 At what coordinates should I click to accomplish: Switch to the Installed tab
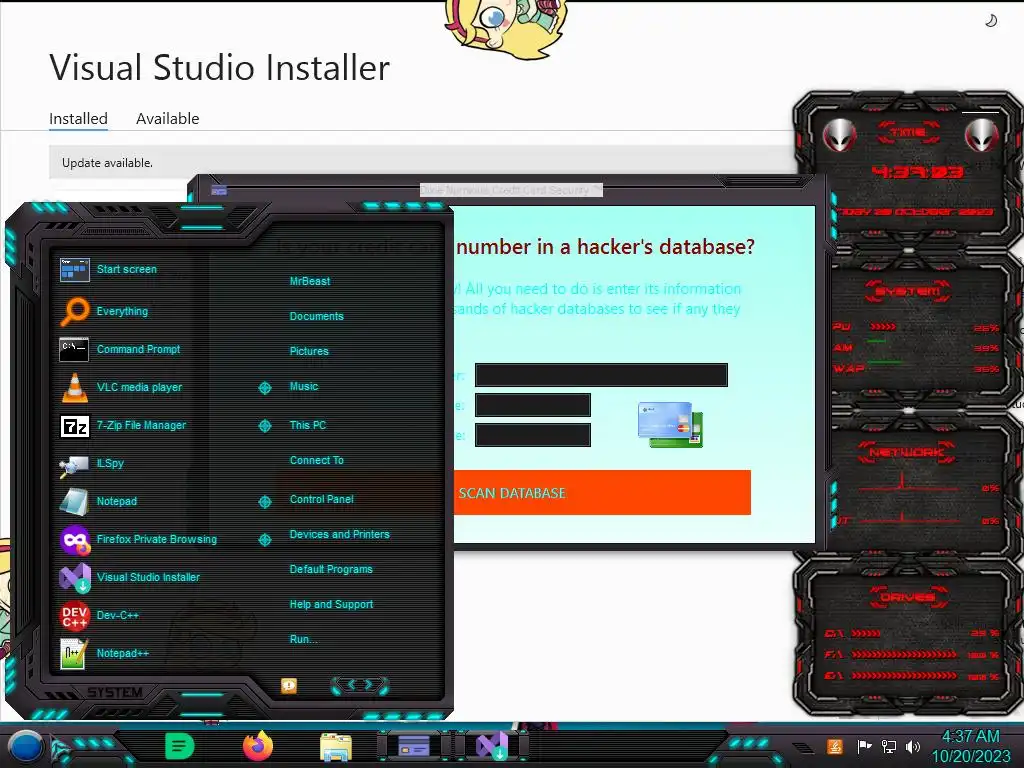(x=78, y=119)
